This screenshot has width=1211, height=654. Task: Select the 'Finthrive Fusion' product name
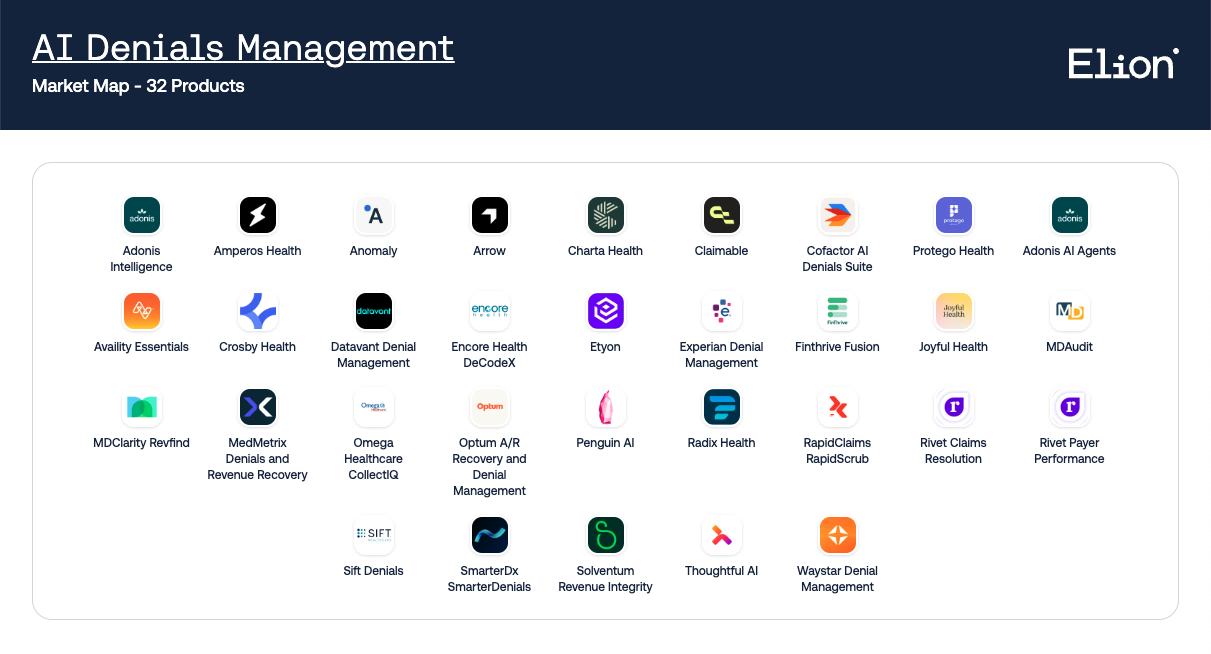(837, 347)
